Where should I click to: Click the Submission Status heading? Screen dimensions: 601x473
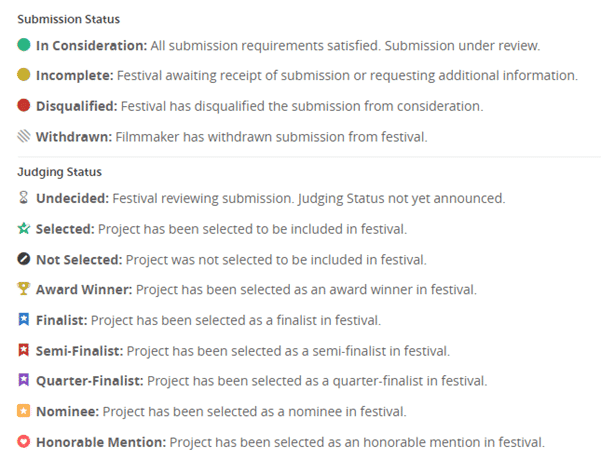coord(69,19)
